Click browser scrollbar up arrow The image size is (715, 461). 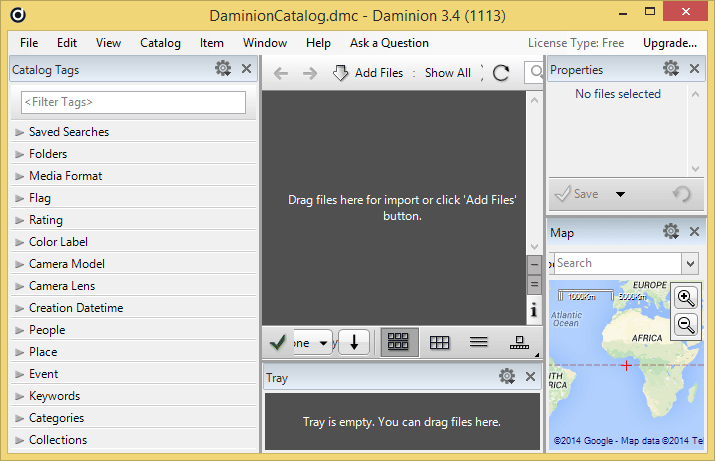(534, 100)
